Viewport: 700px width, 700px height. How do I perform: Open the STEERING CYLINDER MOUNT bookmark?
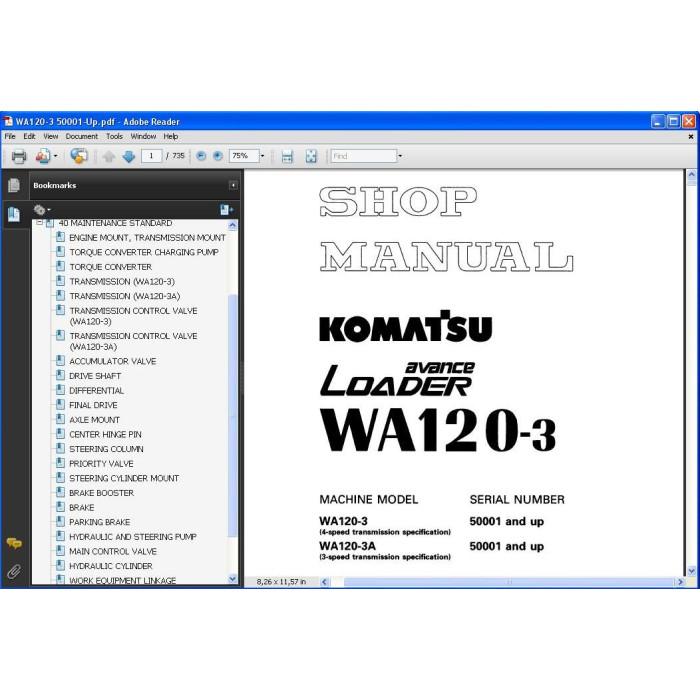coord(124,478)
